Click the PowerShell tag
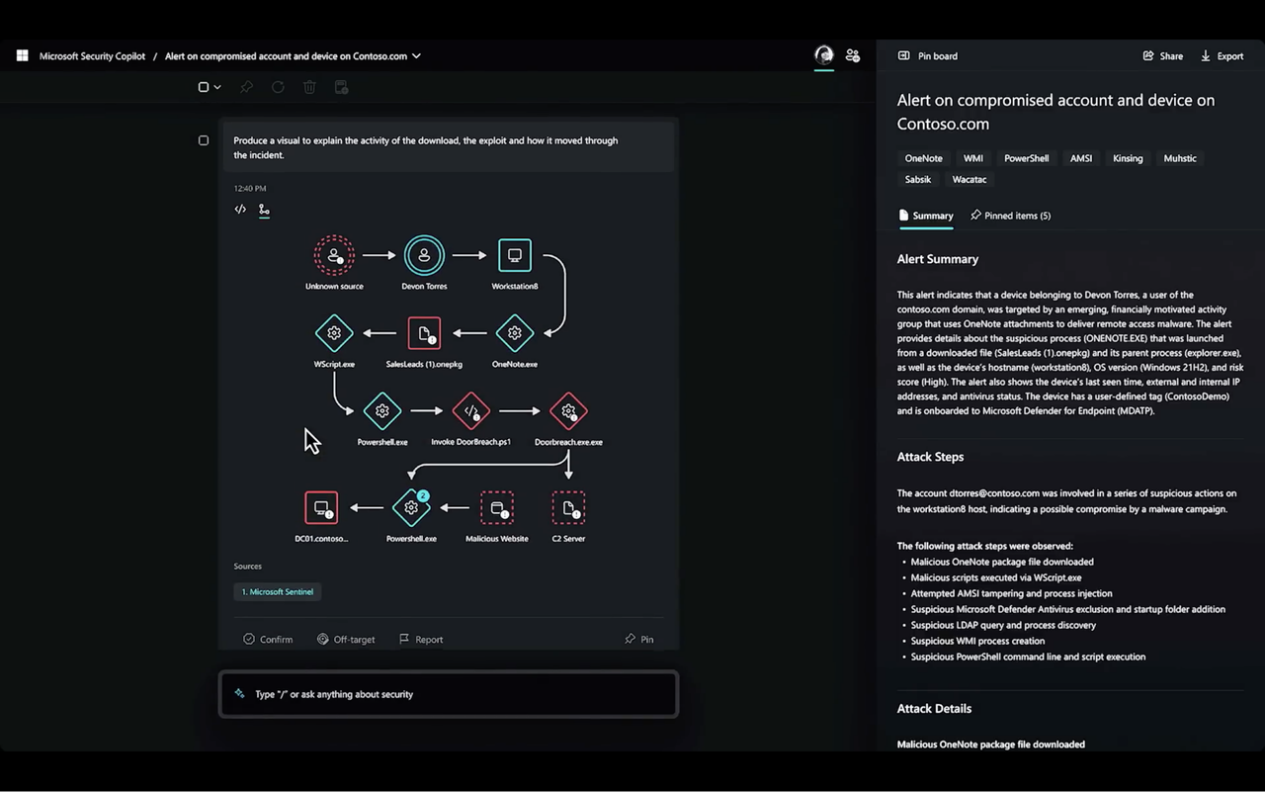The image size is (1265, 794). point(1026,158)
